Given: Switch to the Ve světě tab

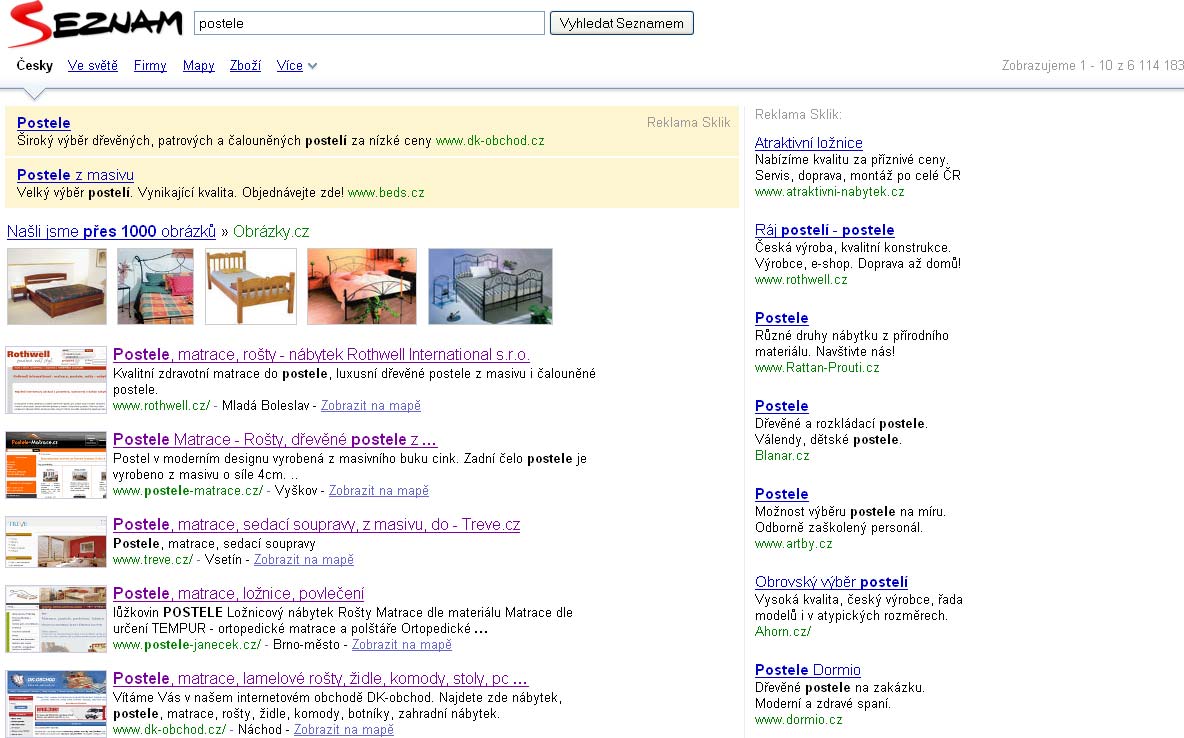Looking at the screenshot, I should coord(93,66).
